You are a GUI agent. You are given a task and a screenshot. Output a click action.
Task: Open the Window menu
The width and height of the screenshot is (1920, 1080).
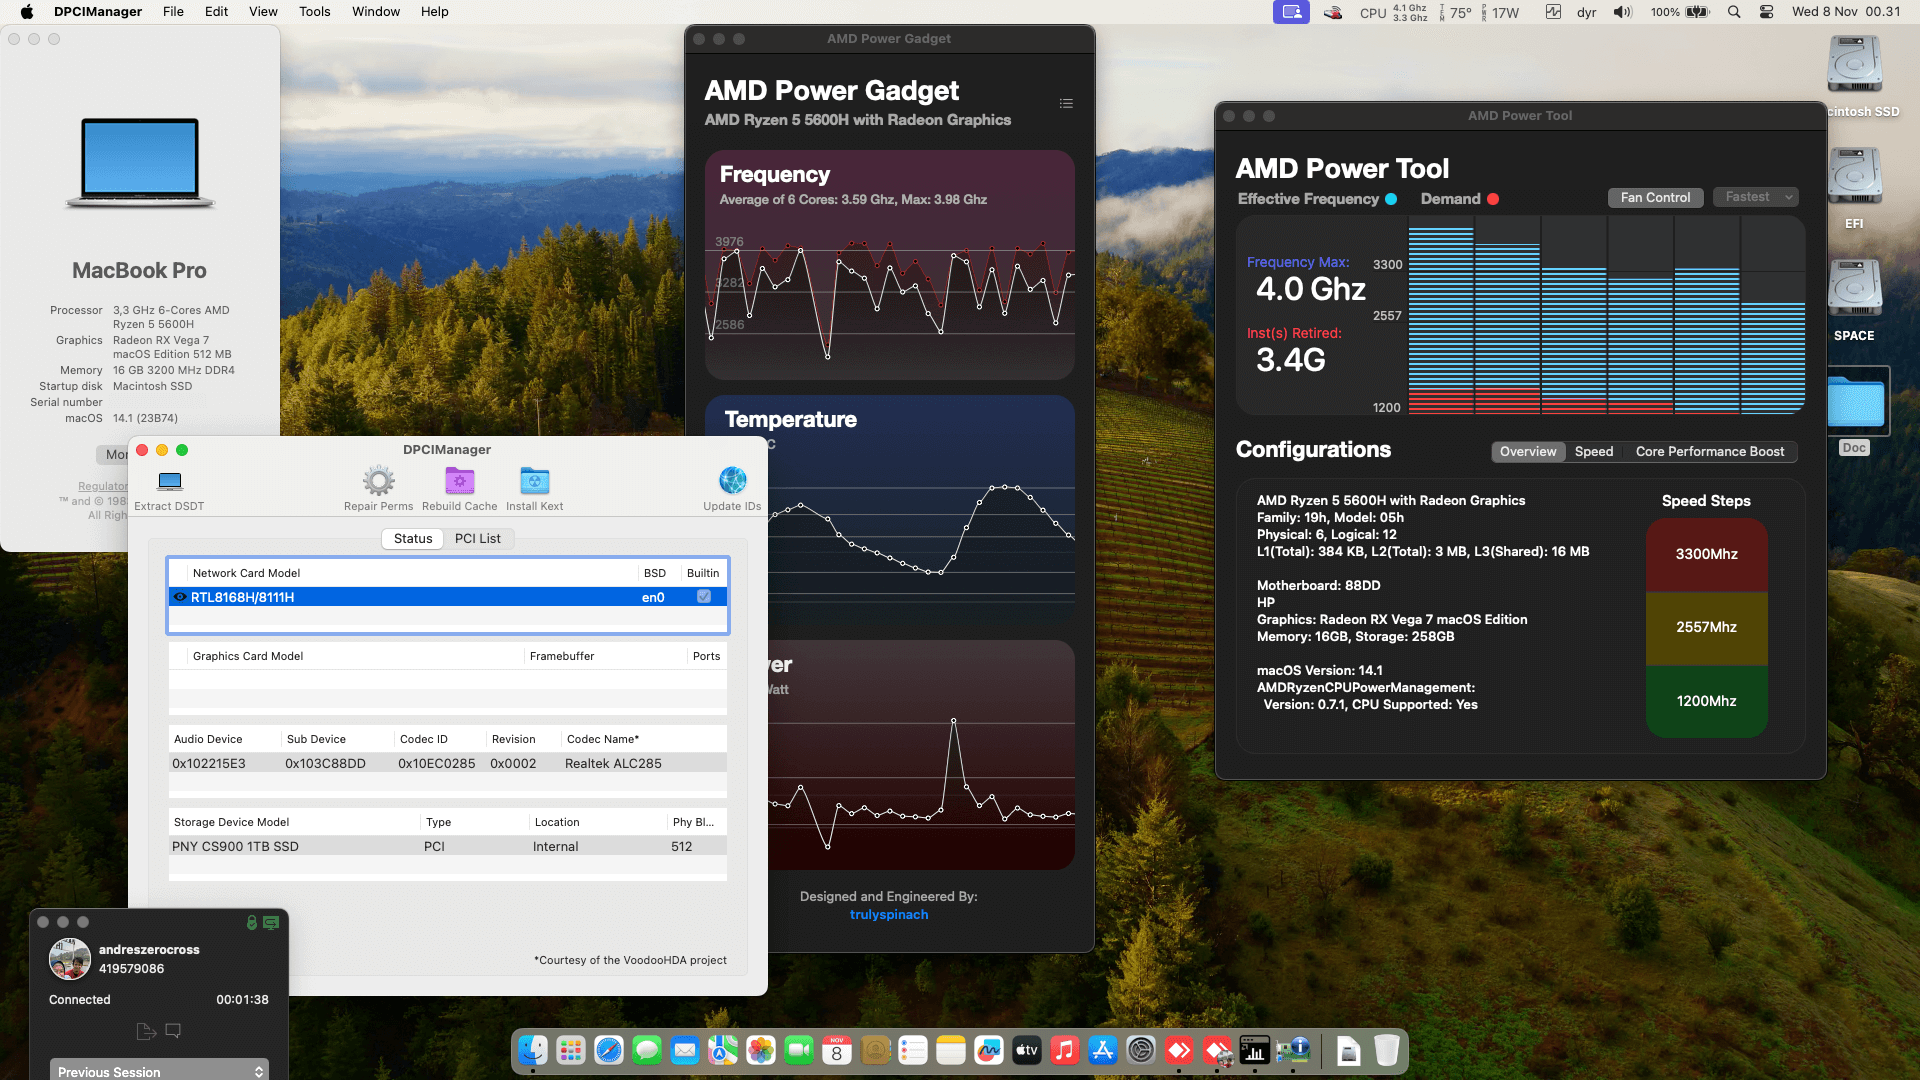(376, 12)
